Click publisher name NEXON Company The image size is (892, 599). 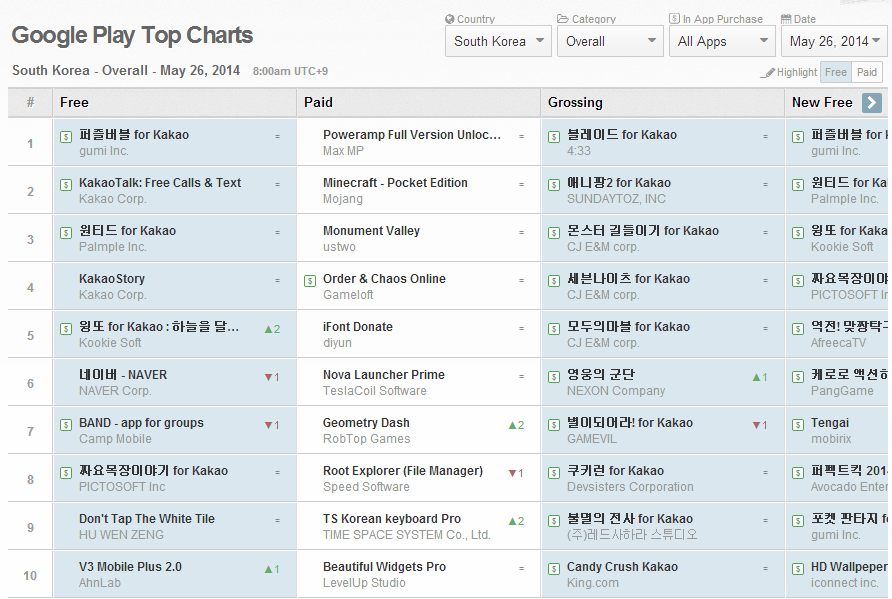click(616, 391)
